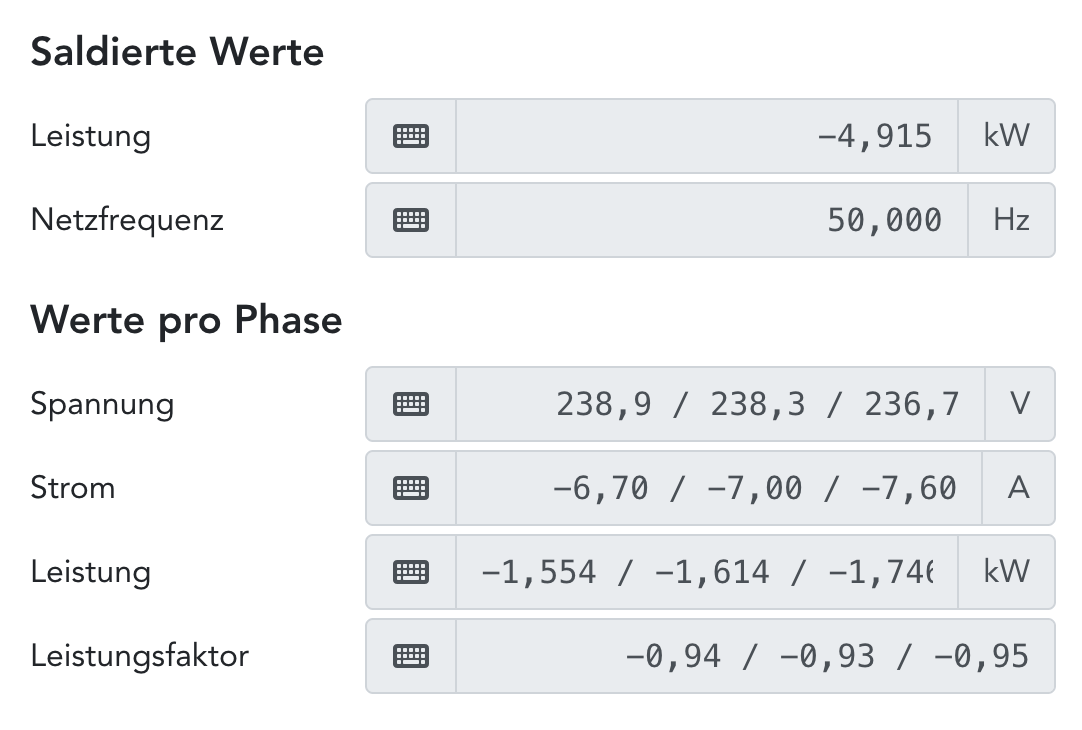Click keyboard icon beside the -4,915 power value
The width and height of the screenshot is (1082, 730).
point(411,136)
